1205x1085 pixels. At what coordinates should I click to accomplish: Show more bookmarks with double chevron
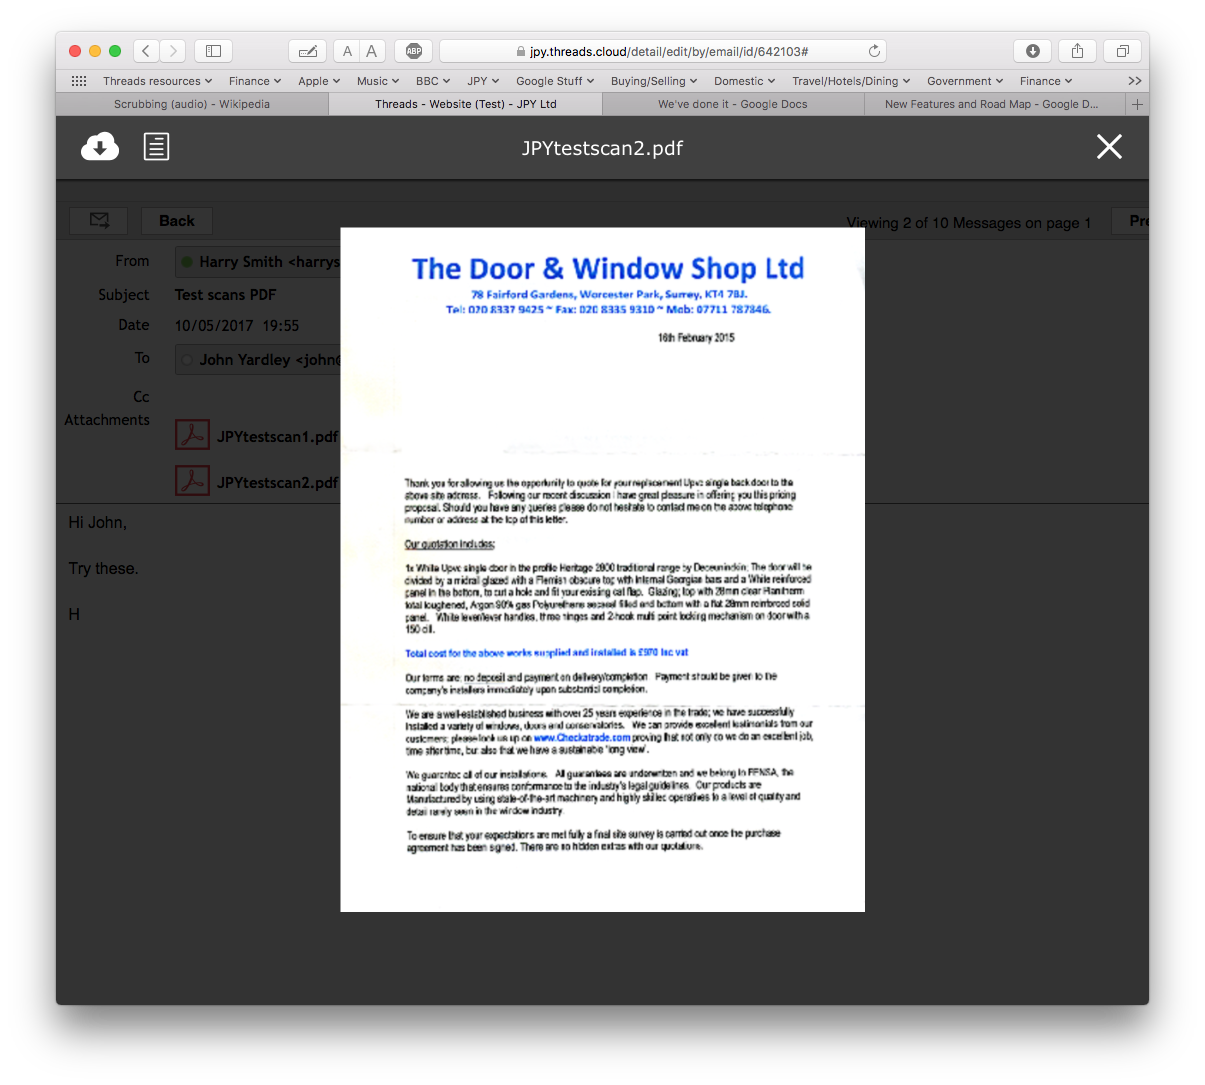point(1134,81)
